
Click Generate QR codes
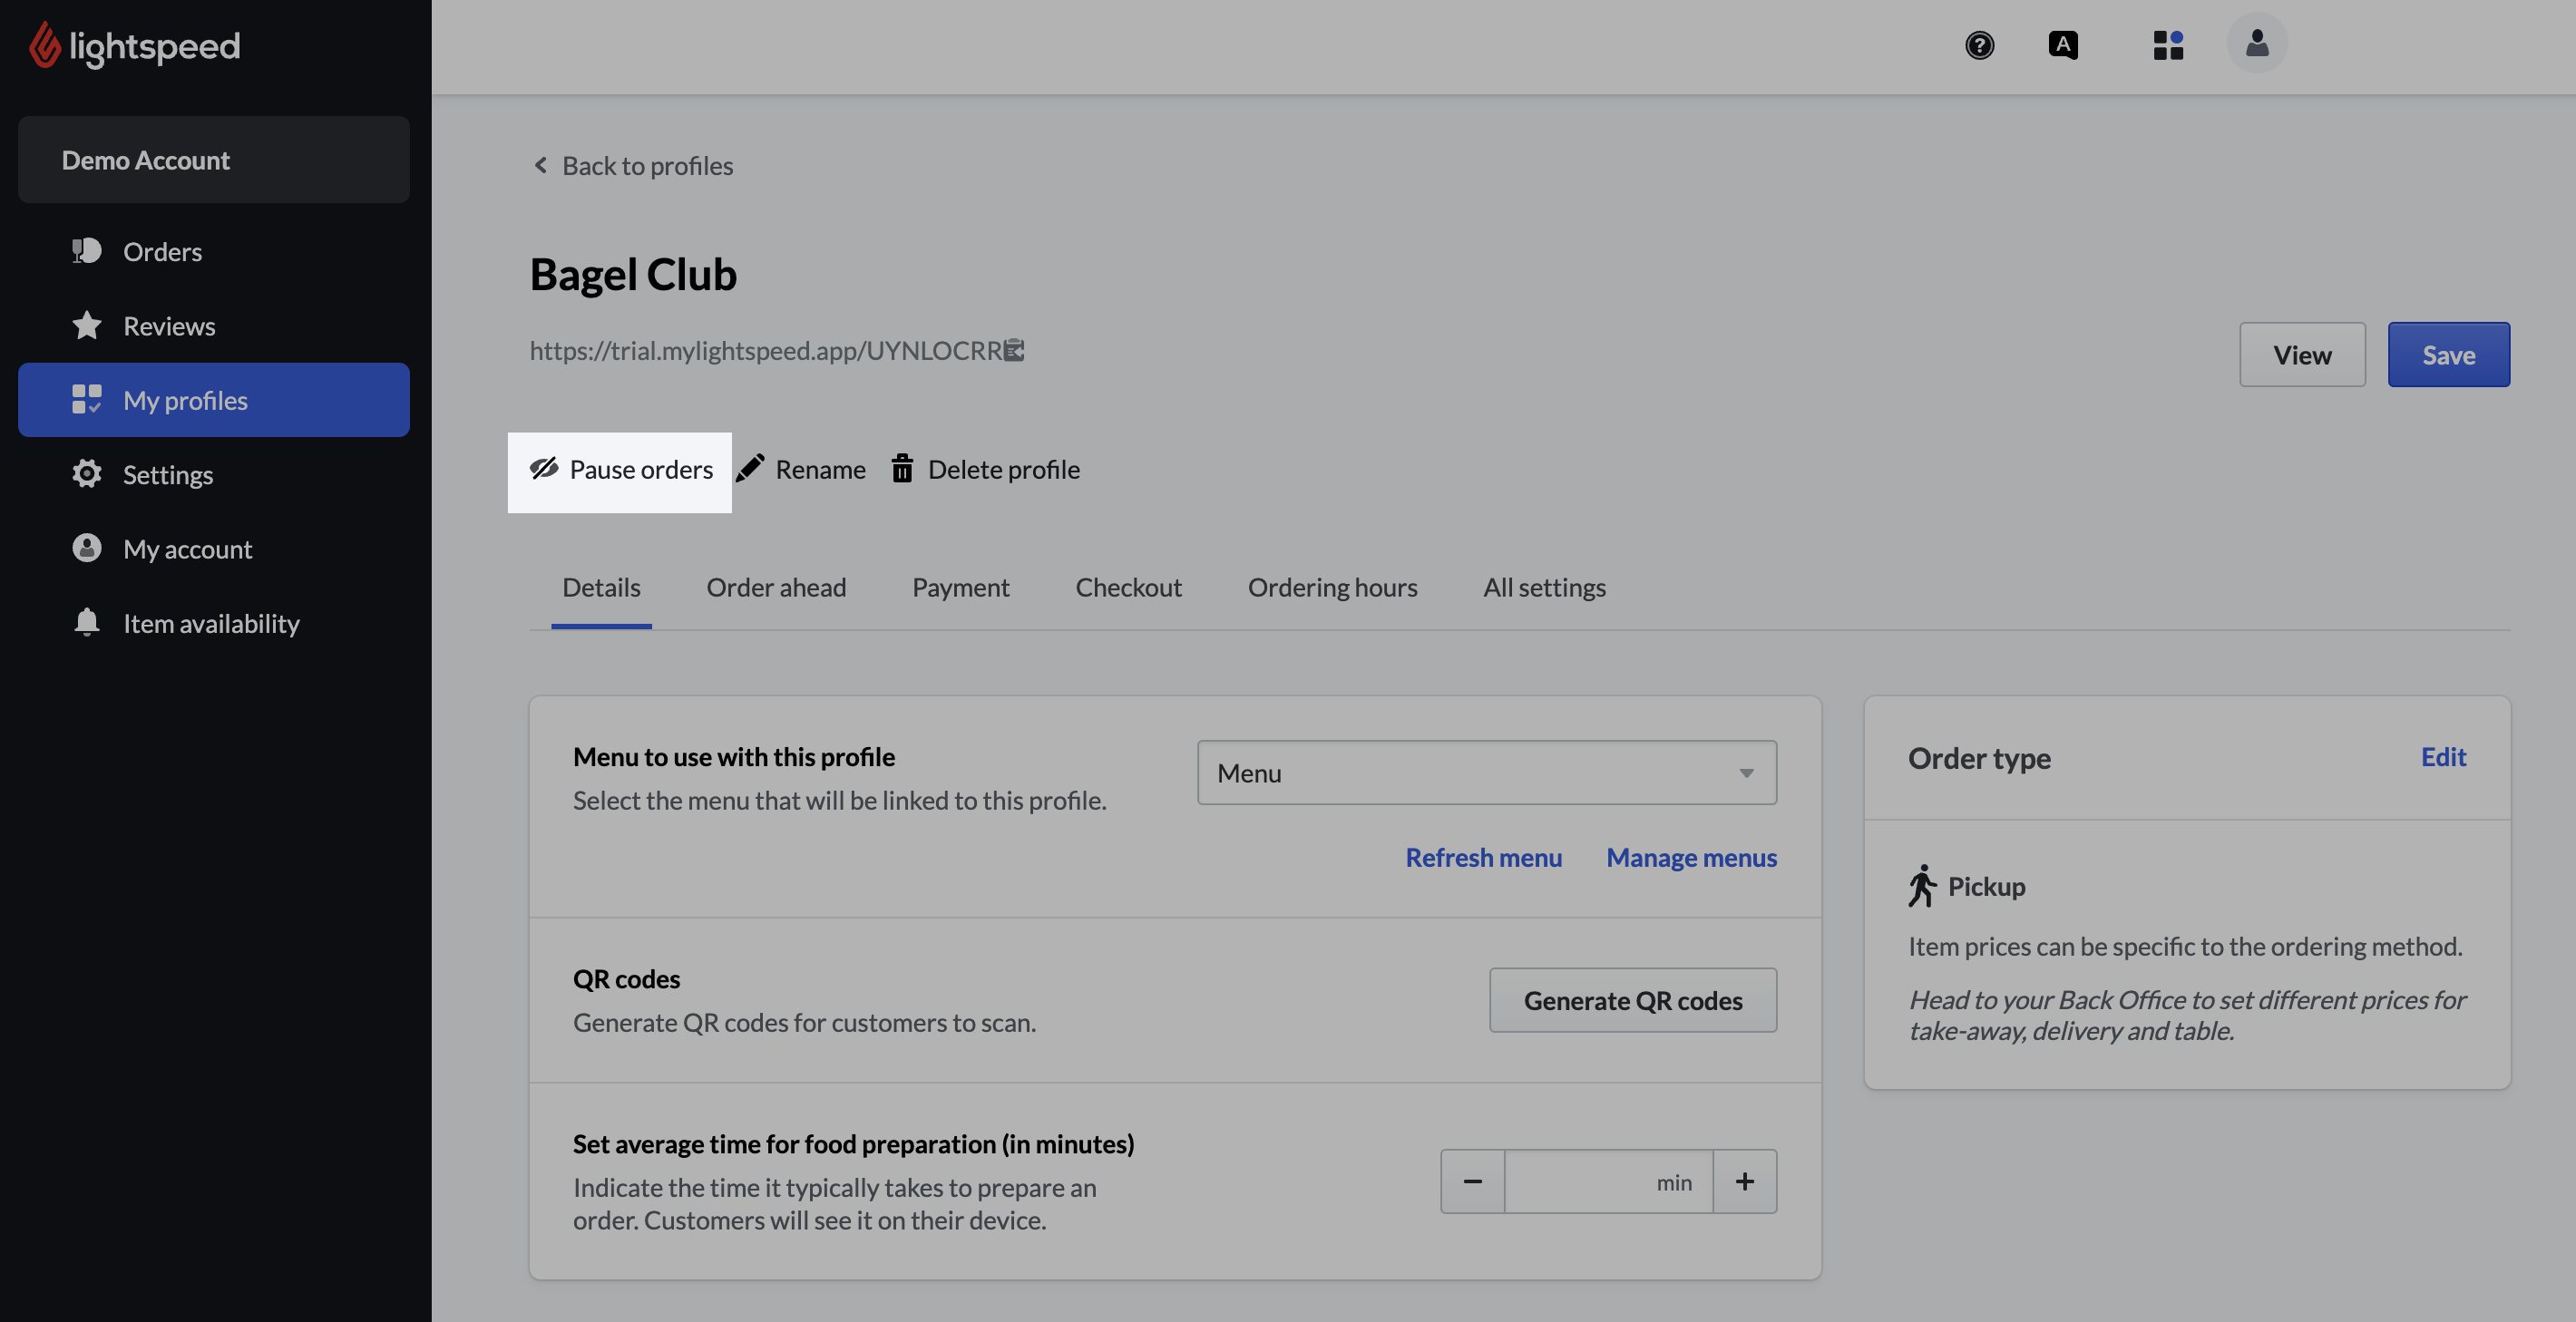[x=1632, y=999]
